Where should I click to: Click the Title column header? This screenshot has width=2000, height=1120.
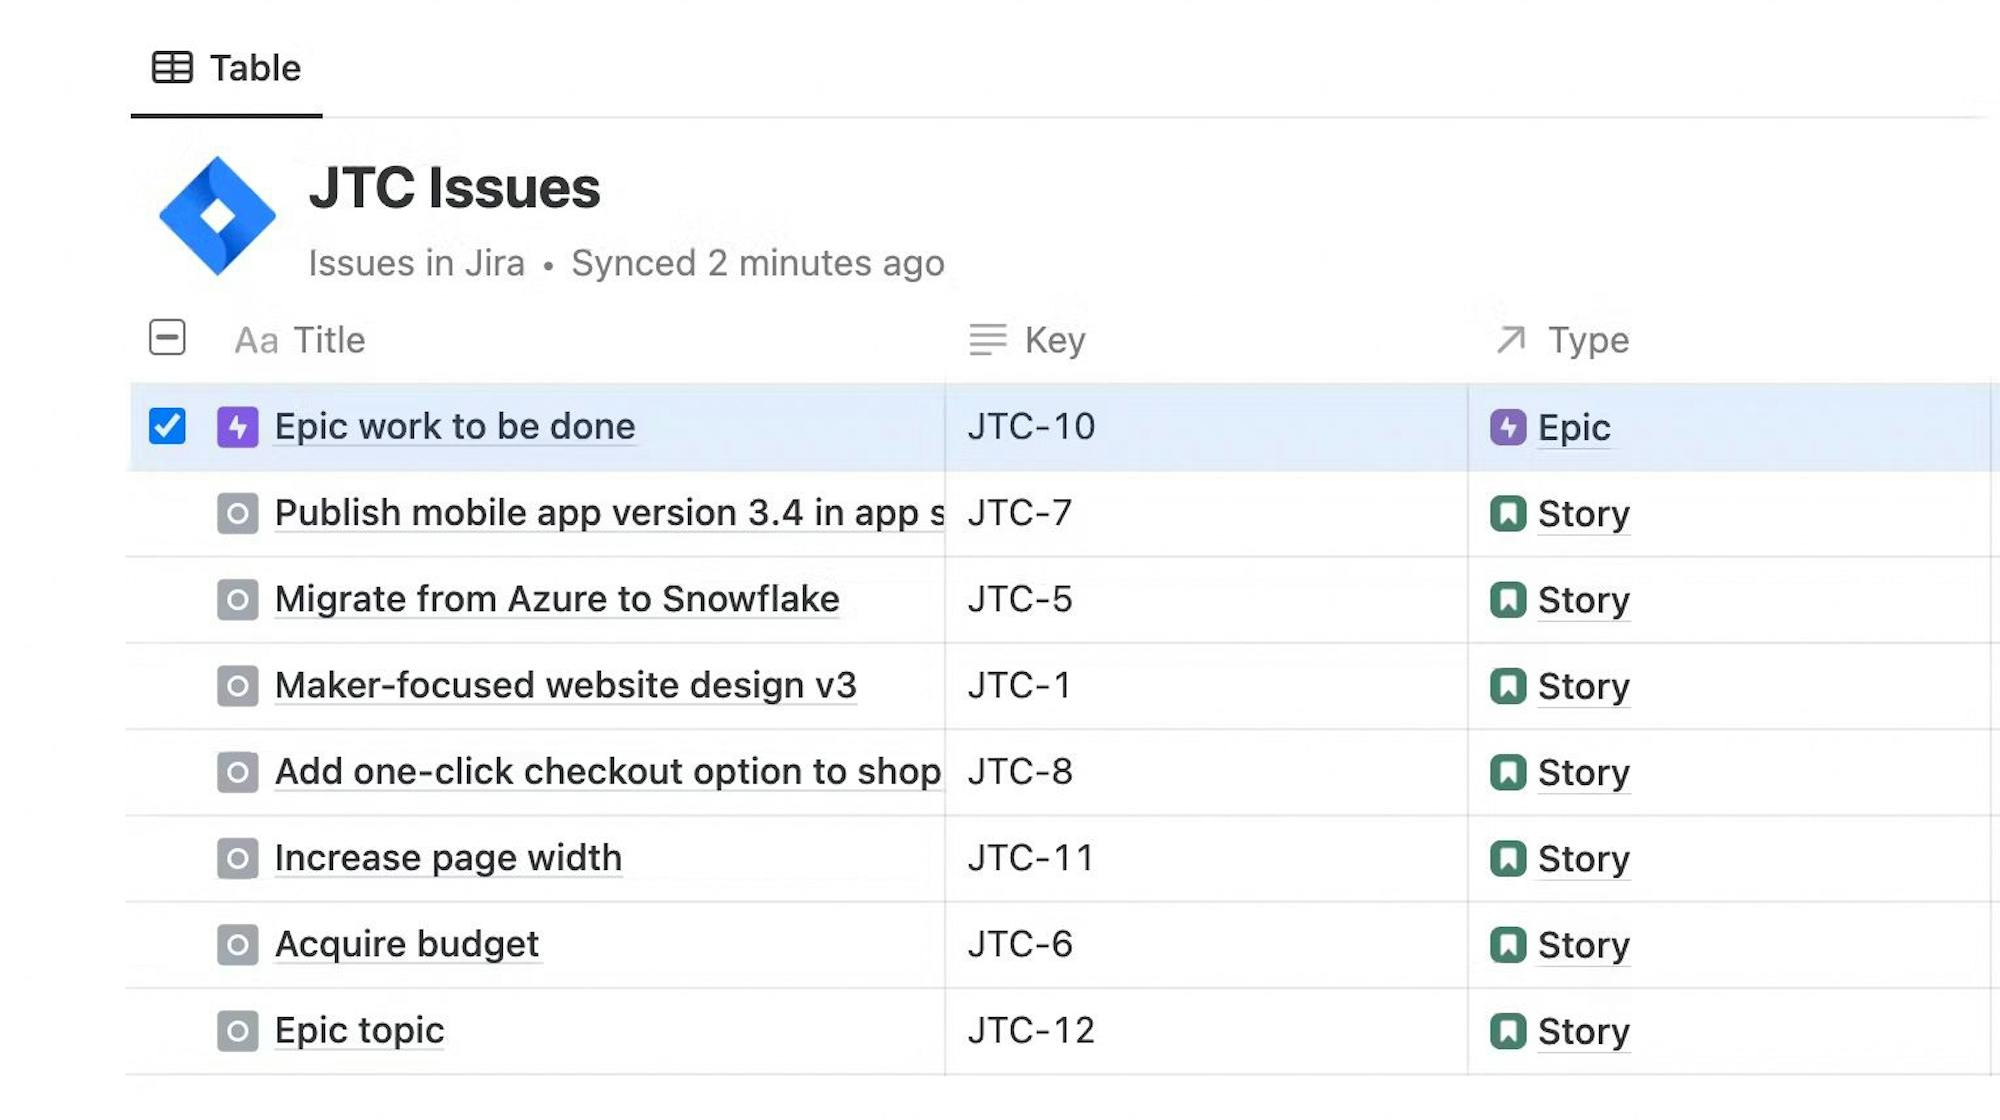coord(300,340)
